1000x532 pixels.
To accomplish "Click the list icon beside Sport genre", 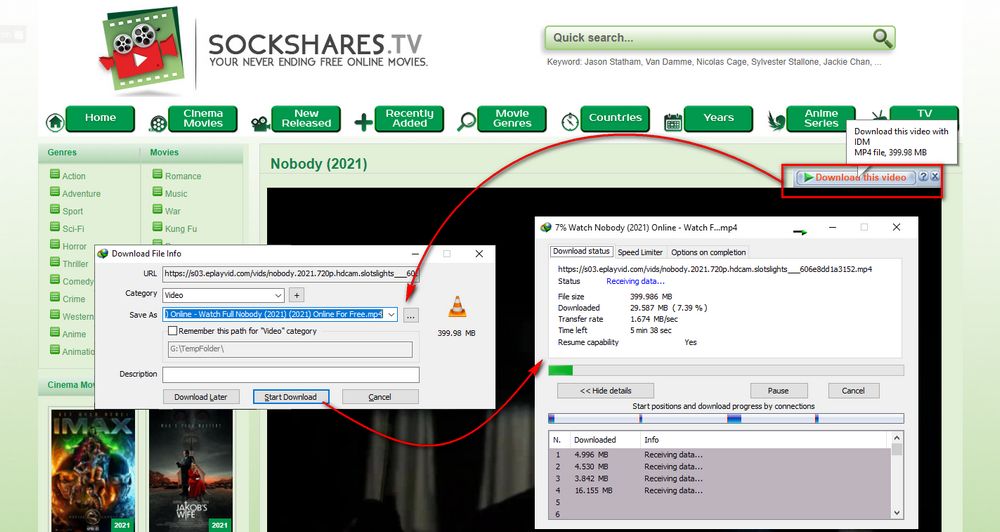I will tap(55, 209).
